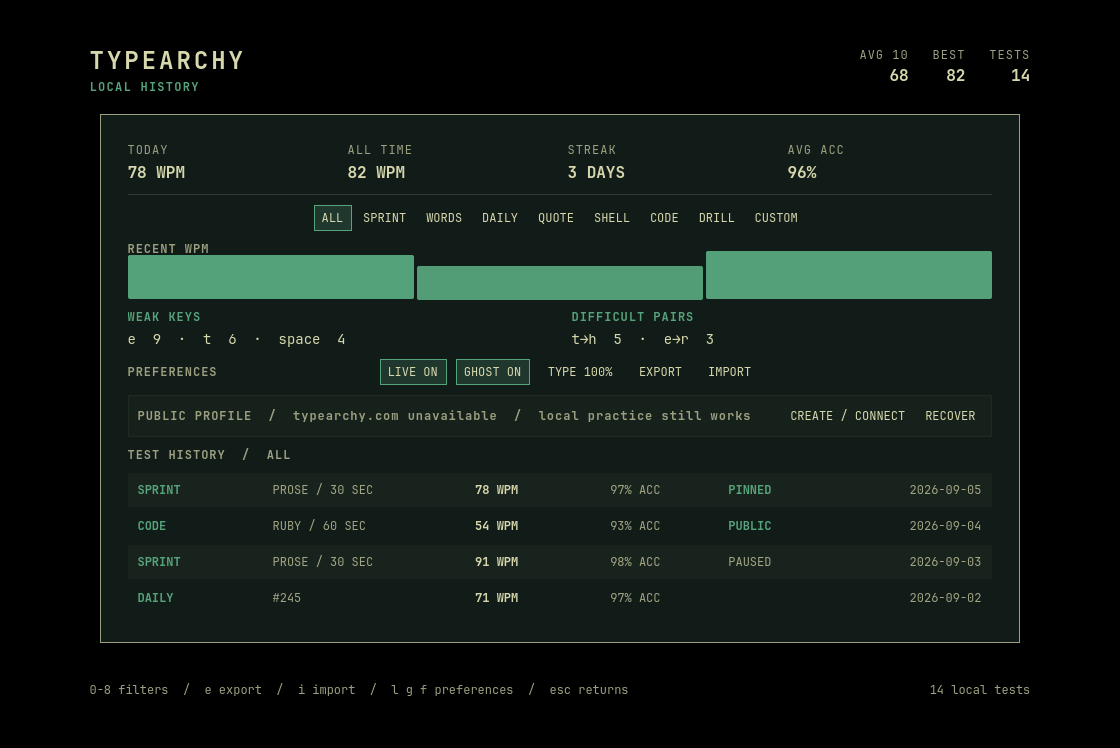Click the PINNED status label
Viewport: 1120px width, 748px height.
pyautogui.click(x=749, y=490)
